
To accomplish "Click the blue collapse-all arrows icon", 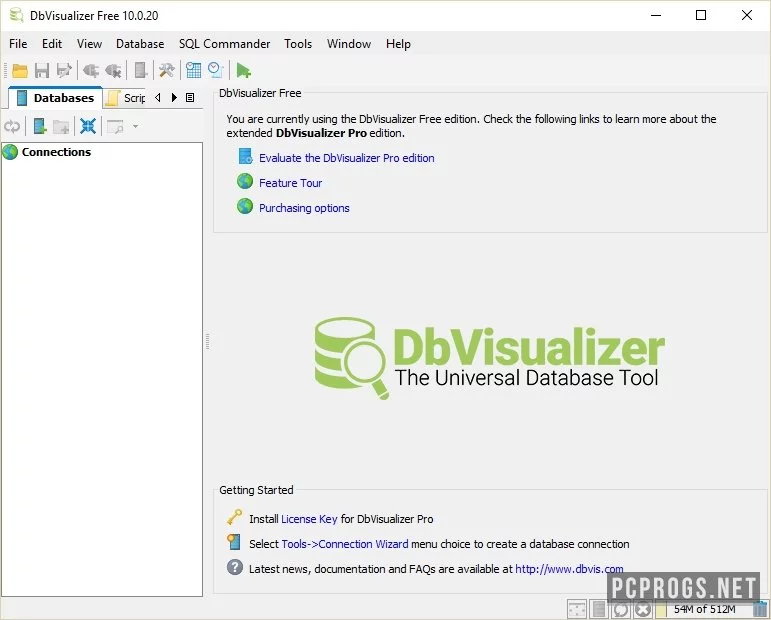I will pyautogui.click(x=88, y=126).
